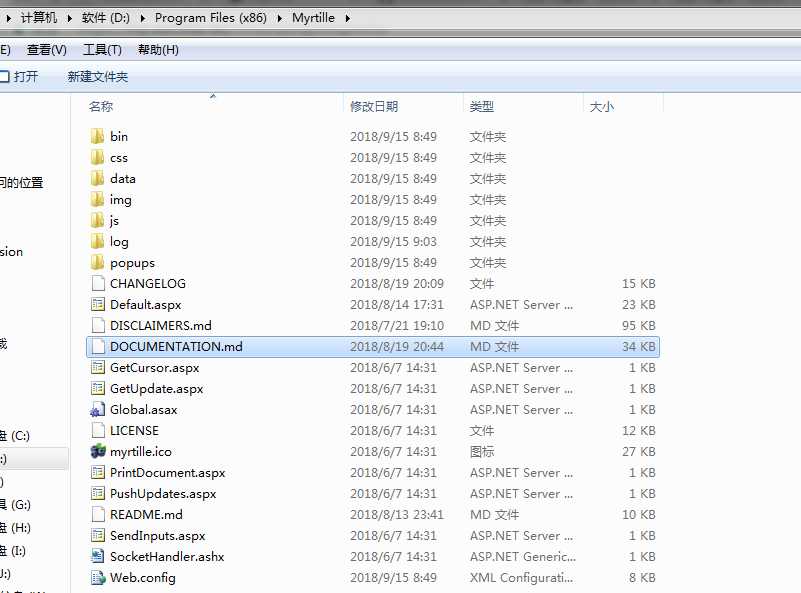The image size is (801, 593).
Task: Click the Web.config file icon
Action: pos(98,577)
